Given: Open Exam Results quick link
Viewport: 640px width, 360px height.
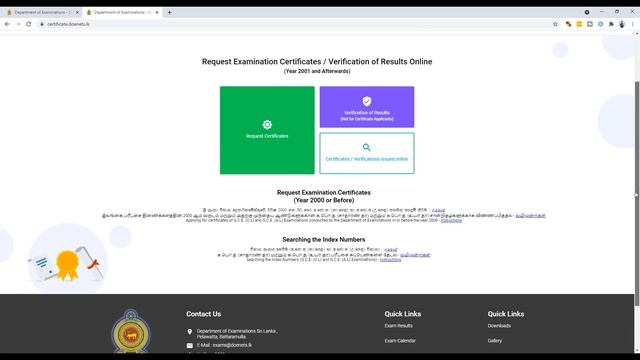Looking at the screenshot, I should 398,326.
